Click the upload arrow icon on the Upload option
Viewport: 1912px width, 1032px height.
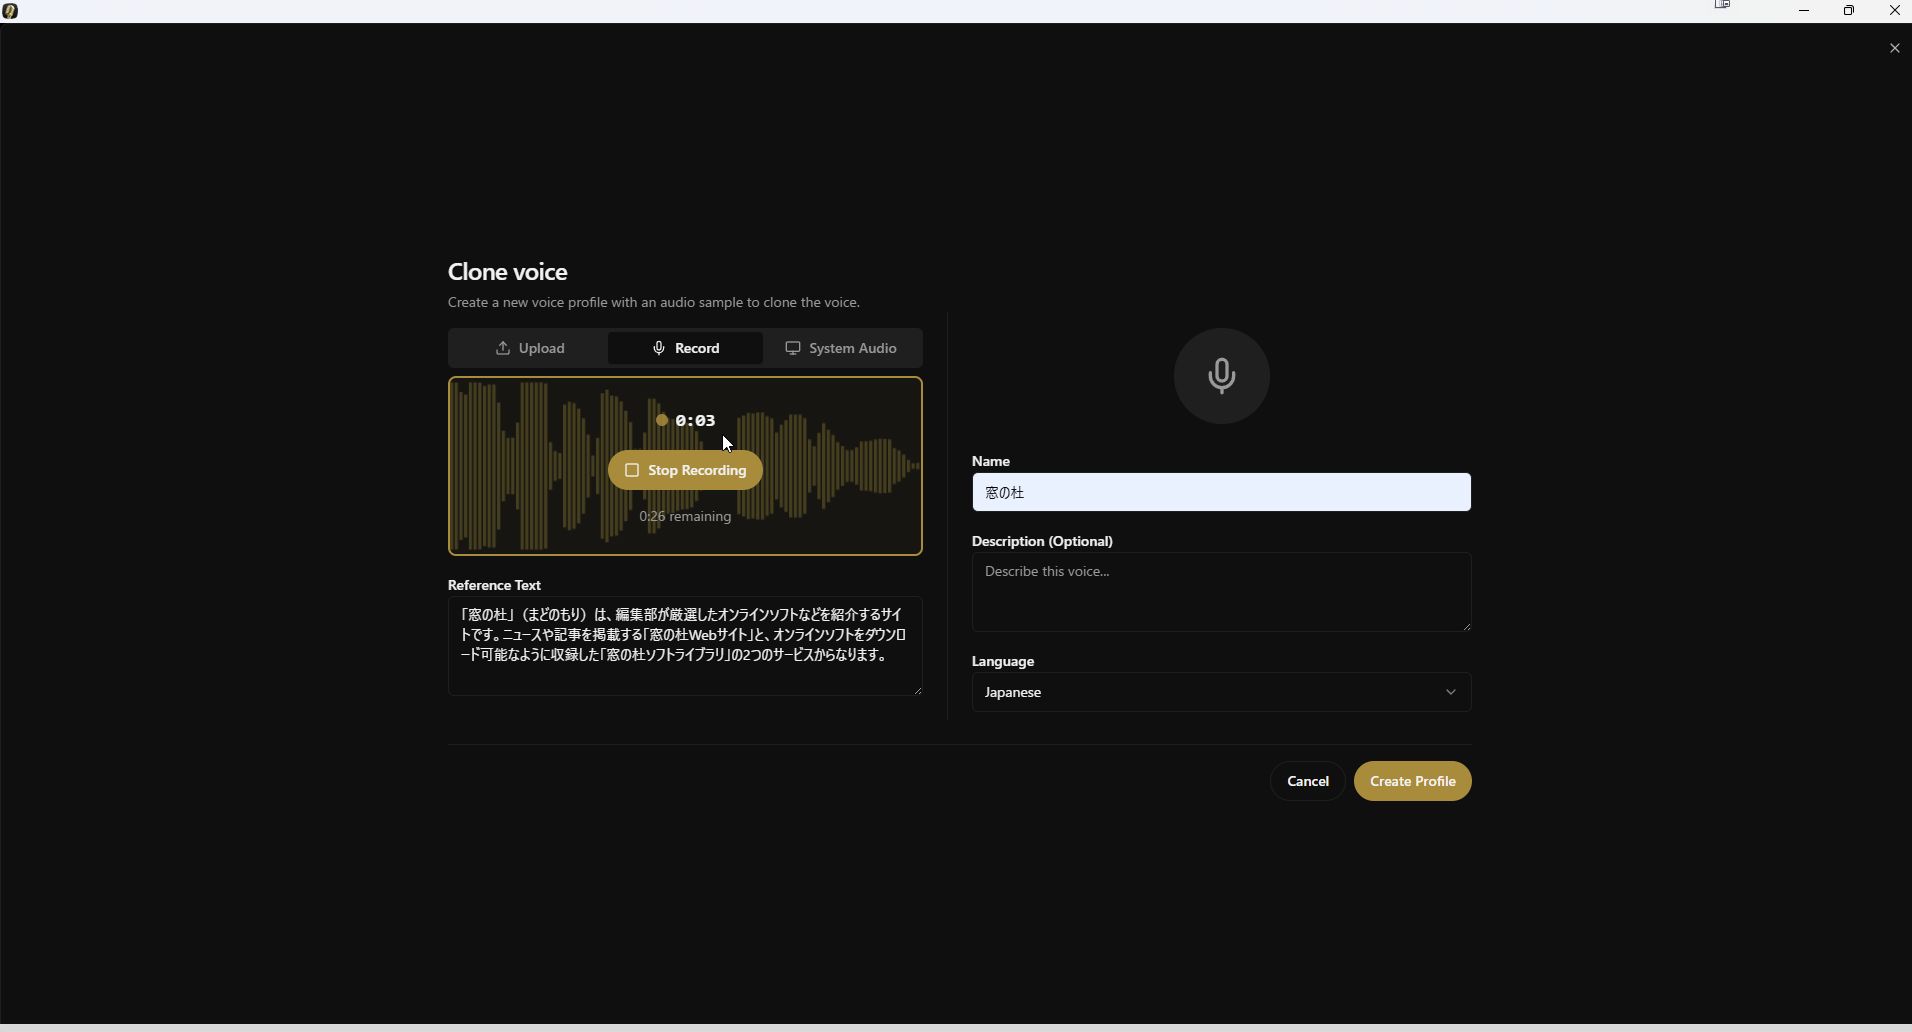(505, 347)
